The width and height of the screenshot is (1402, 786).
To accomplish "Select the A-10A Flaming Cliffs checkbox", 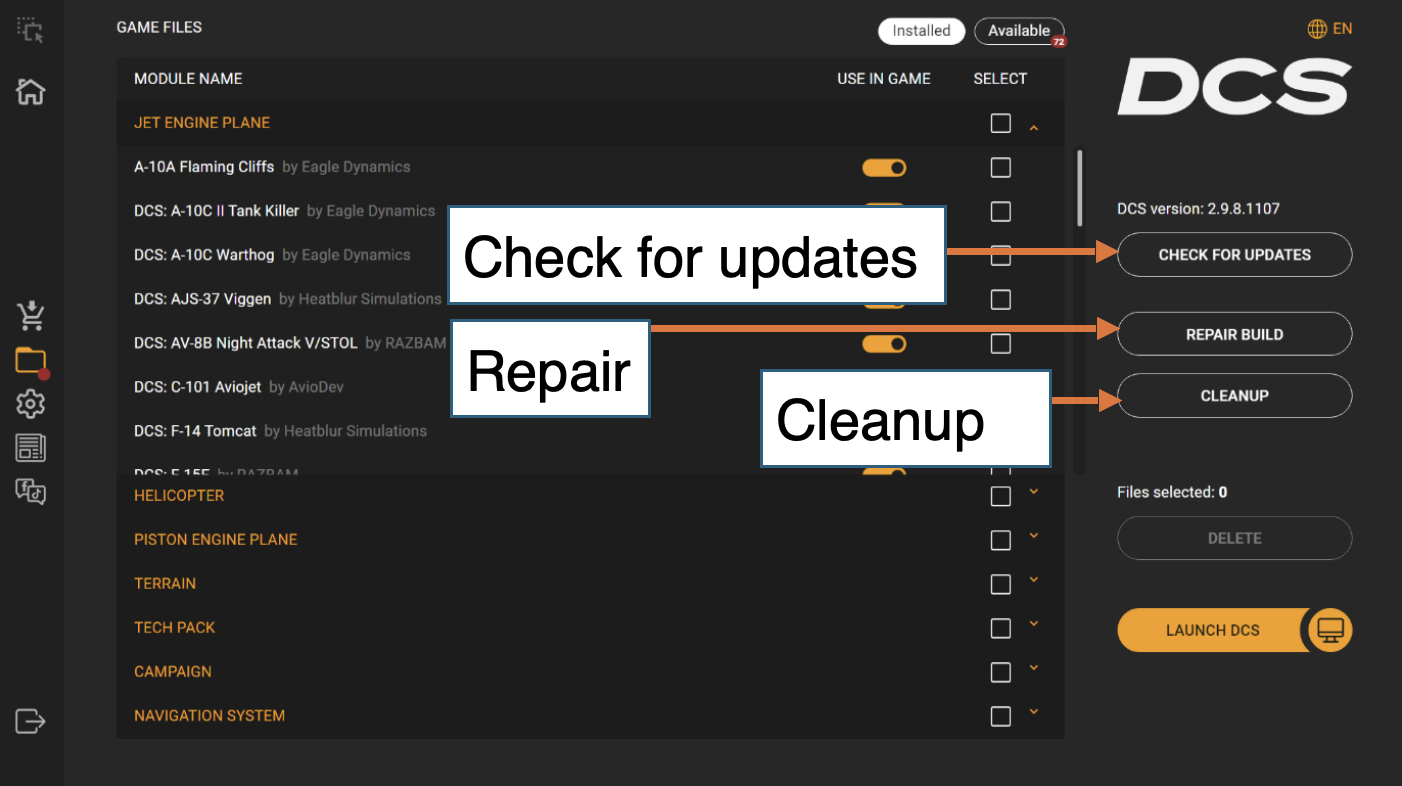I will click(1000, 168).
